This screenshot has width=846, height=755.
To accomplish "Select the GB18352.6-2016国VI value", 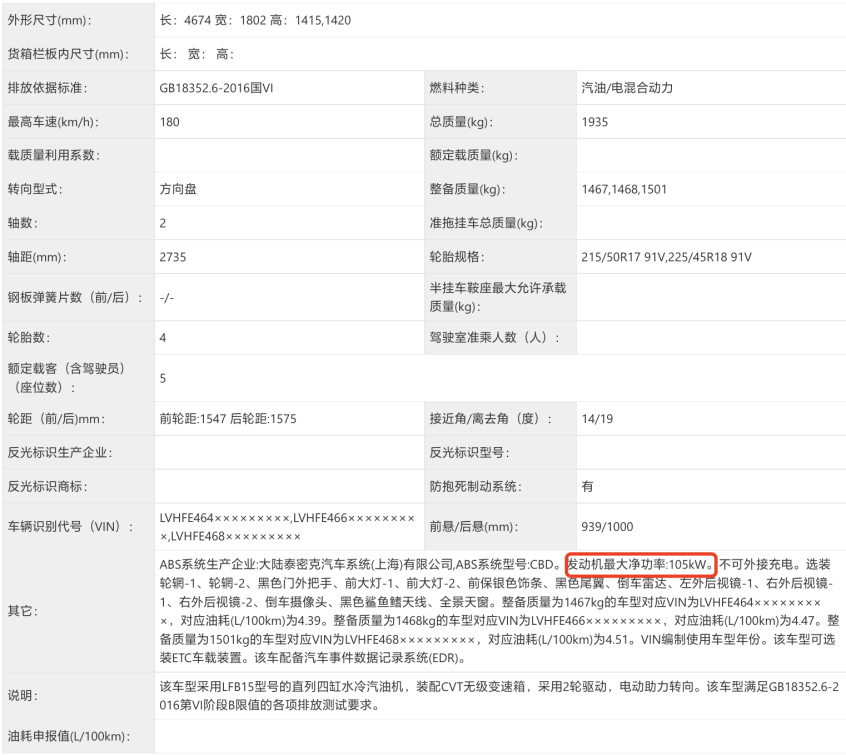I will (216, 88).
